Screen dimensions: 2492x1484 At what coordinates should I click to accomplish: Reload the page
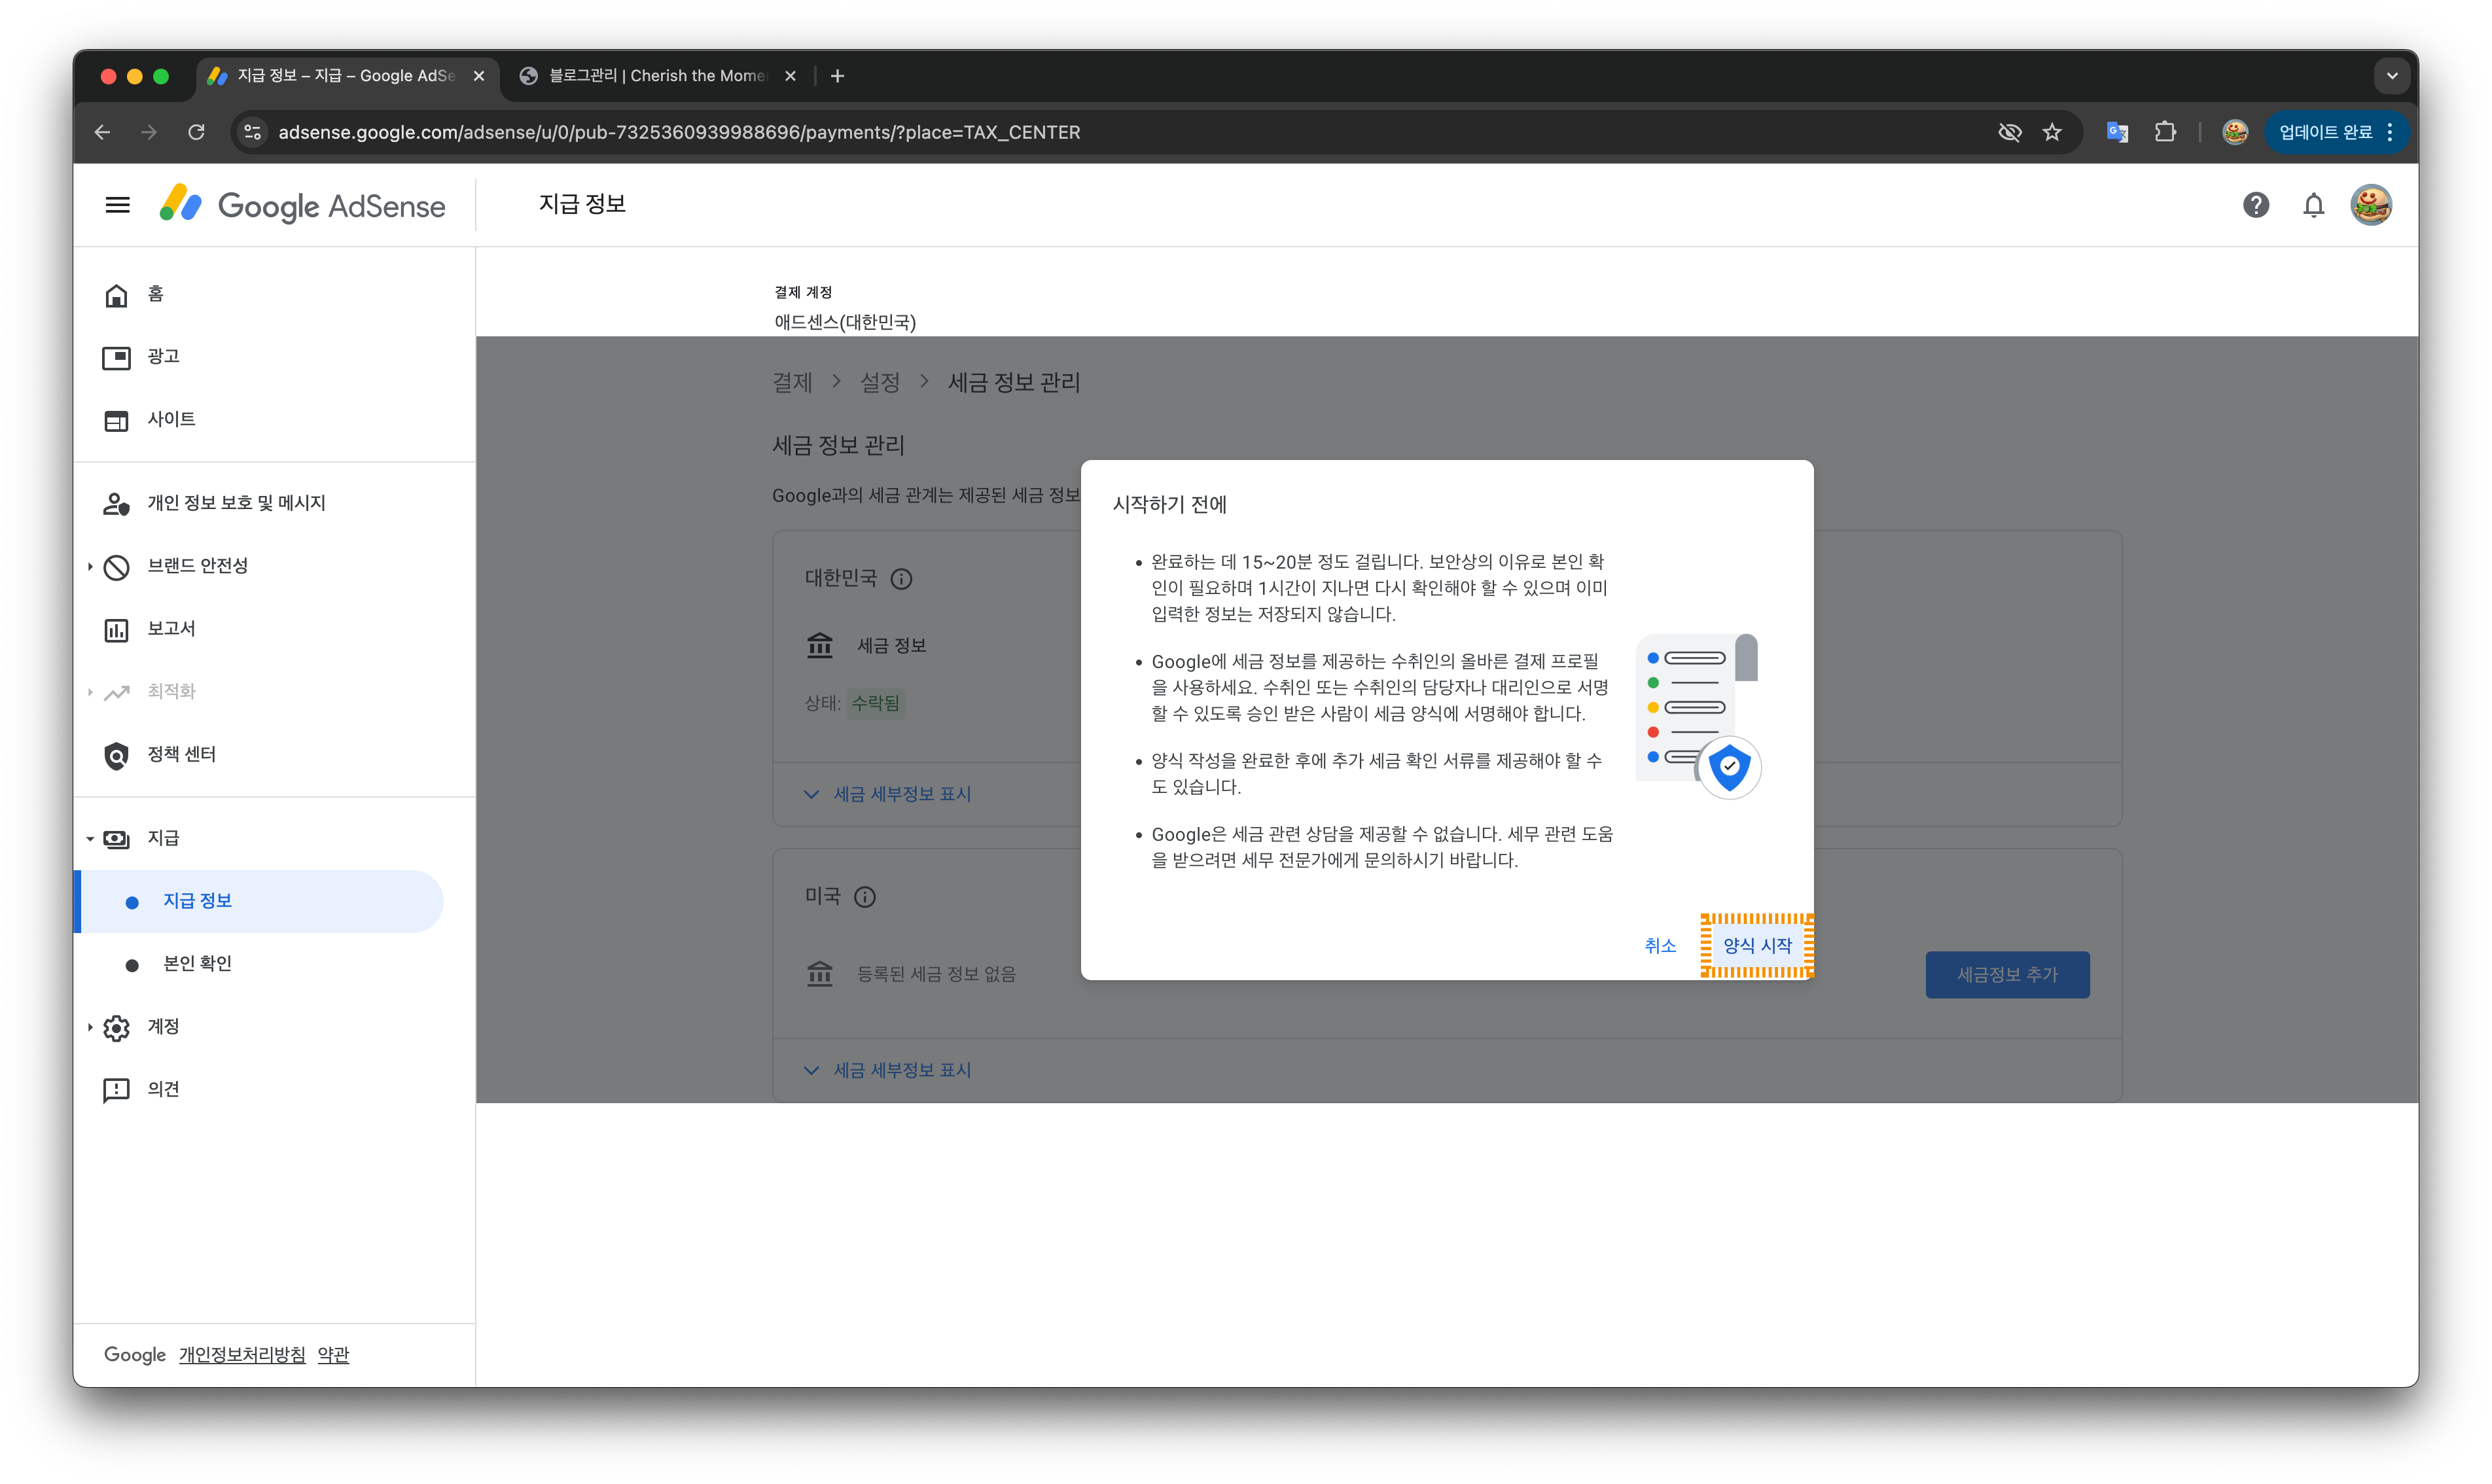pyautogui.click(x=196, y=132)
